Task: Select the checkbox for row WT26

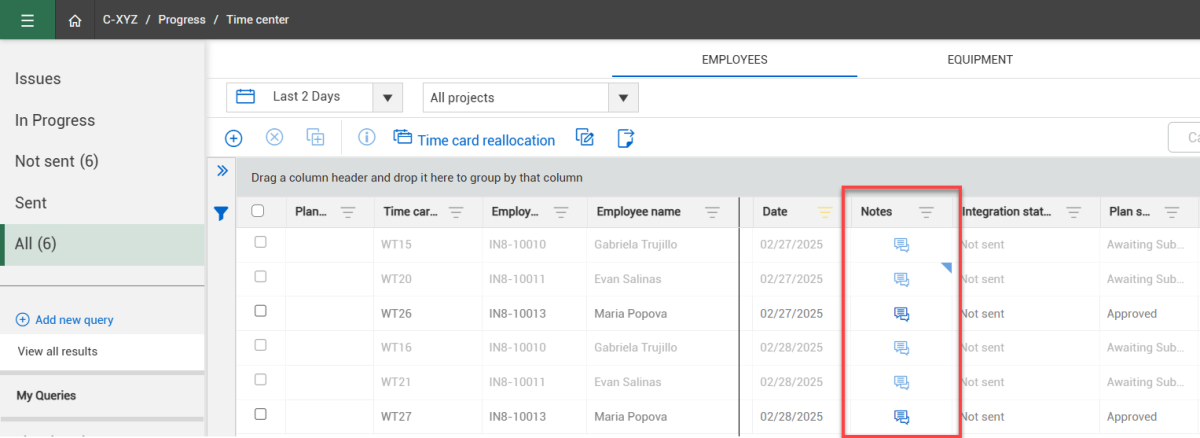Action: coord(260,312)
